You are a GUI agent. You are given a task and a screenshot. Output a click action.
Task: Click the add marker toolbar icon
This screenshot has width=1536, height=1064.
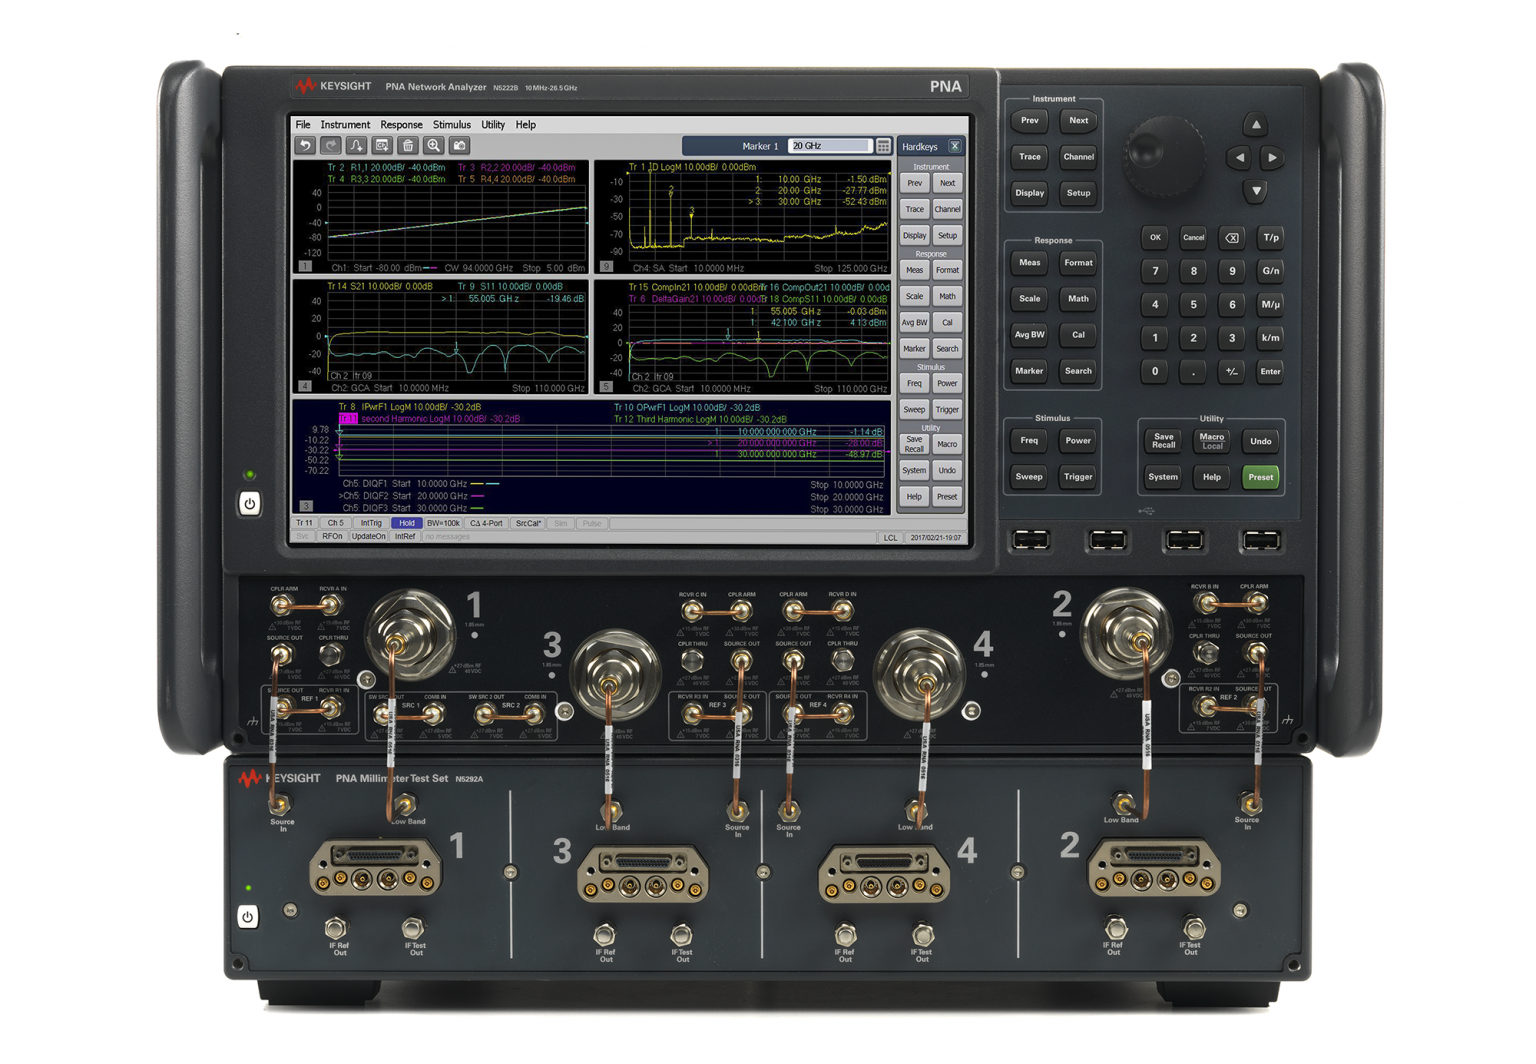357,146
